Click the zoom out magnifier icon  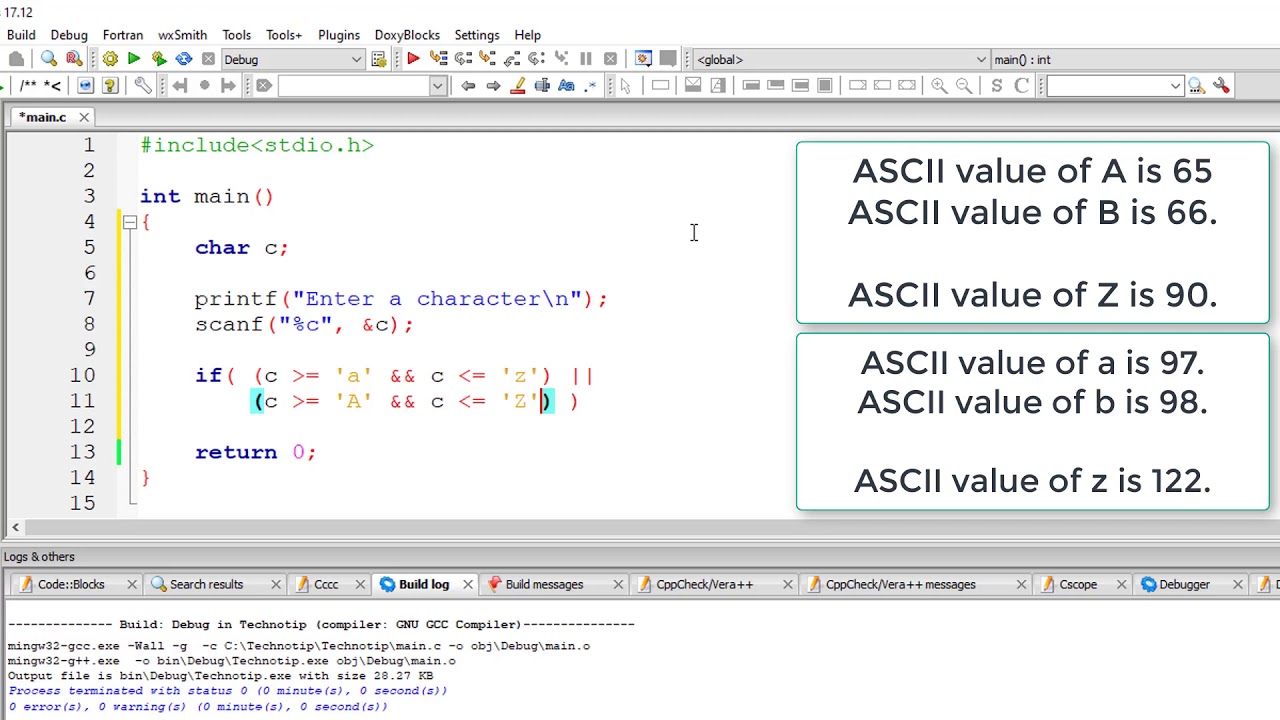[964, 86]
